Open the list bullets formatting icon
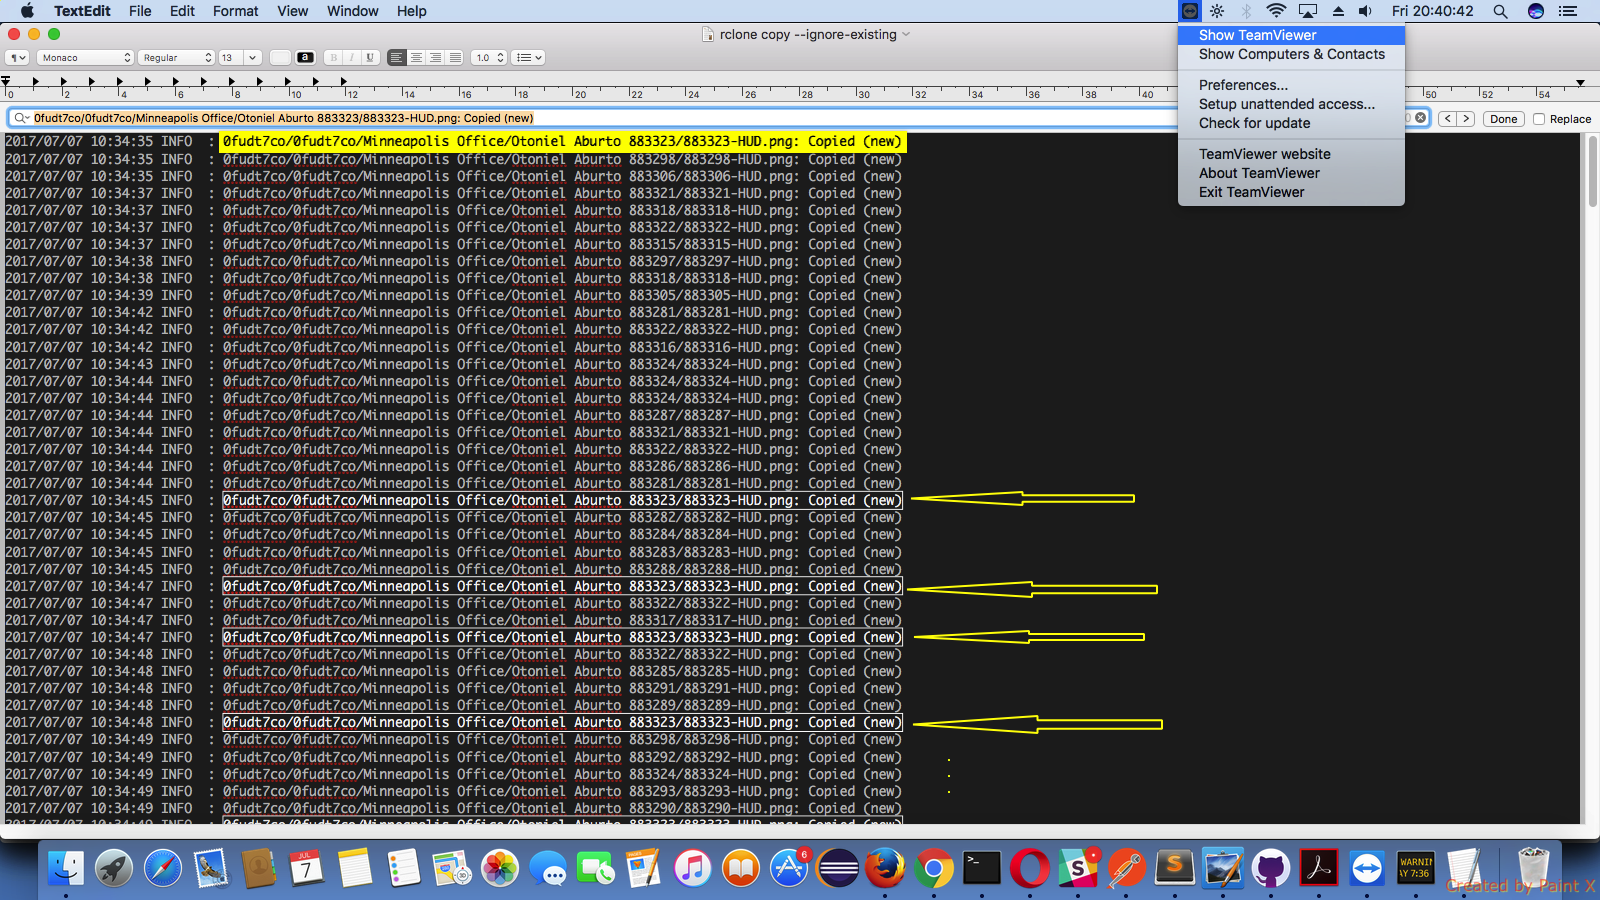The width and height of the screenshot is (1600, 900). pyautogui.click(x=527, y=57)
